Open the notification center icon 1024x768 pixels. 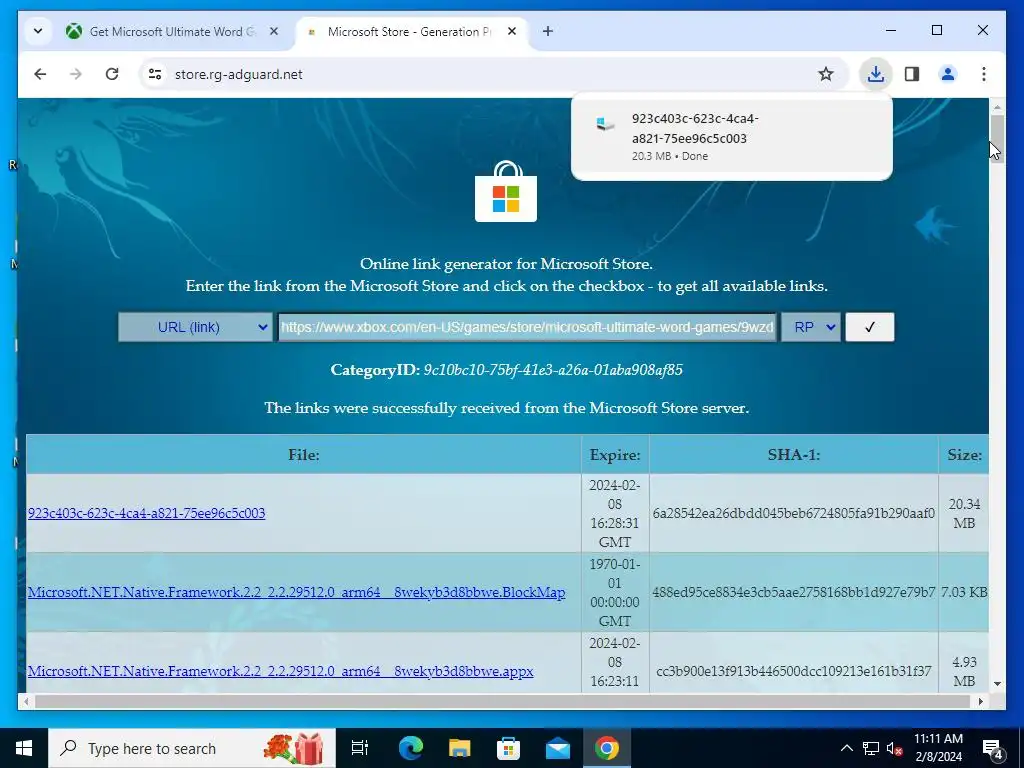pos(993,748)
